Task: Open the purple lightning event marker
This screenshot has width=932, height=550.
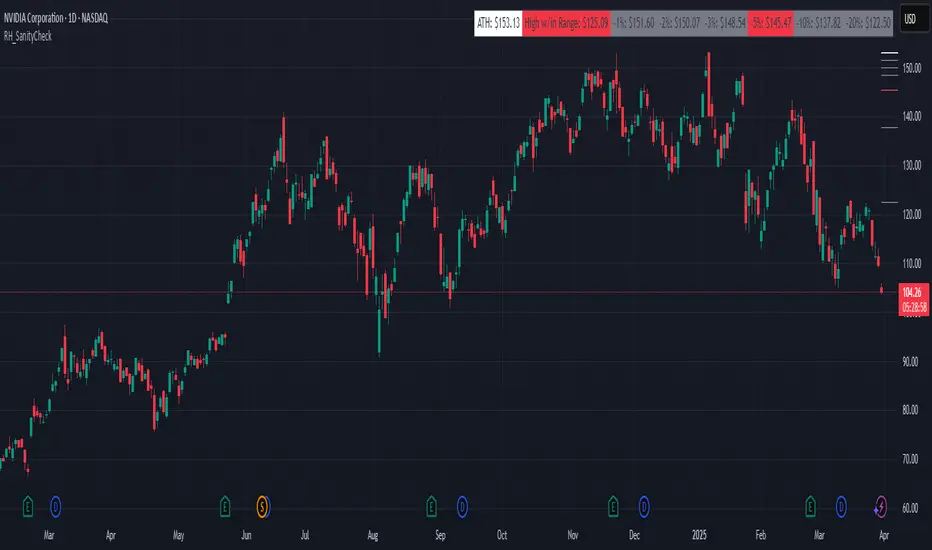Action: [x=880, y=507]
